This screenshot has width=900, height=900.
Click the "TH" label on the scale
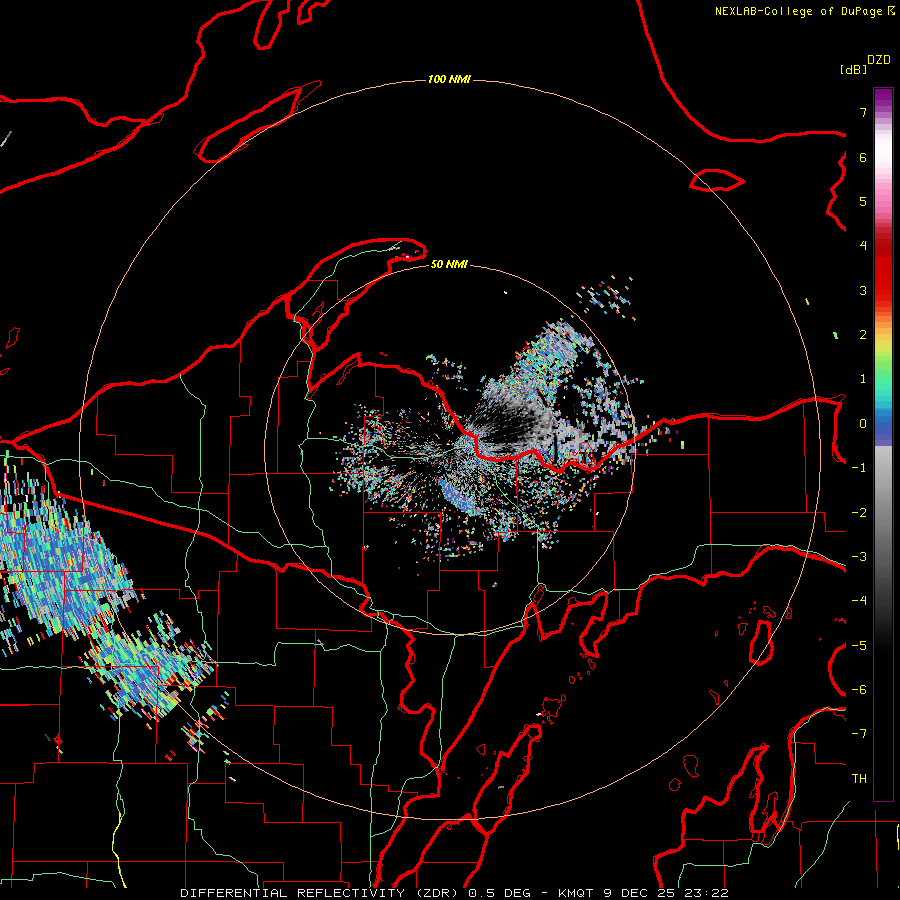(x=859, y=778)
